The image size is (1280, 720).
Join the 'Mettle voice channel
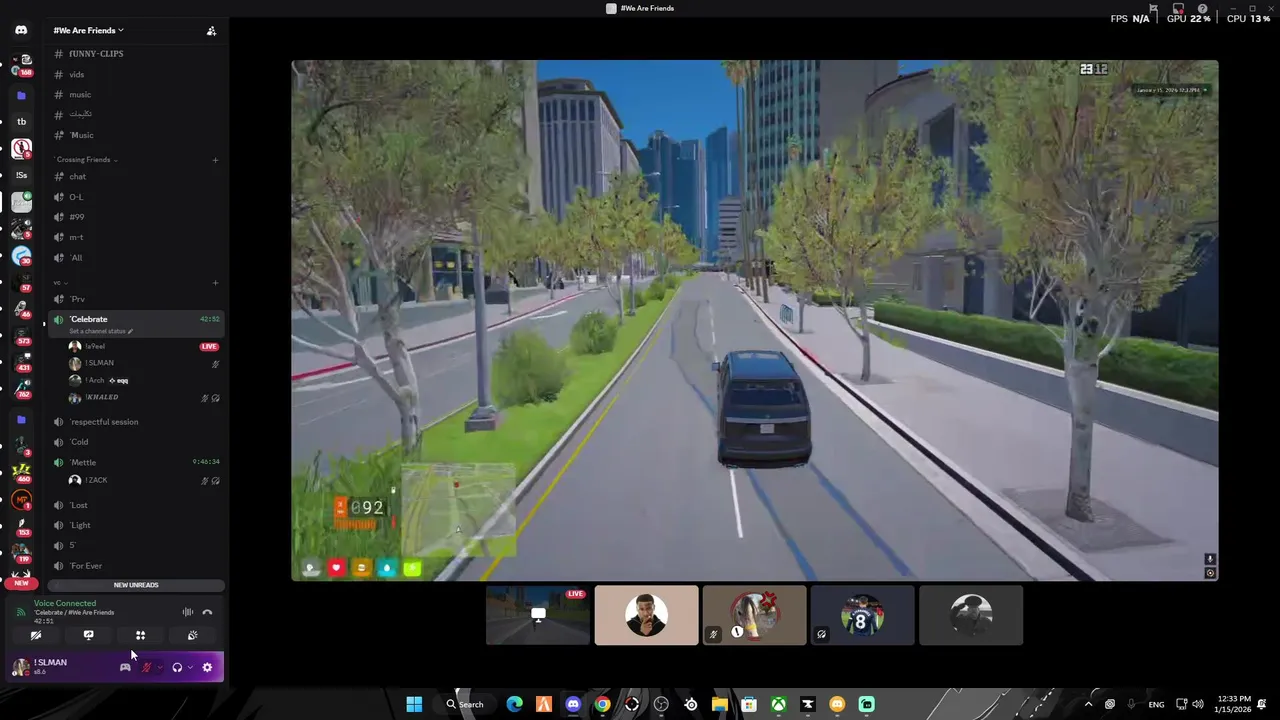[135, 462]
